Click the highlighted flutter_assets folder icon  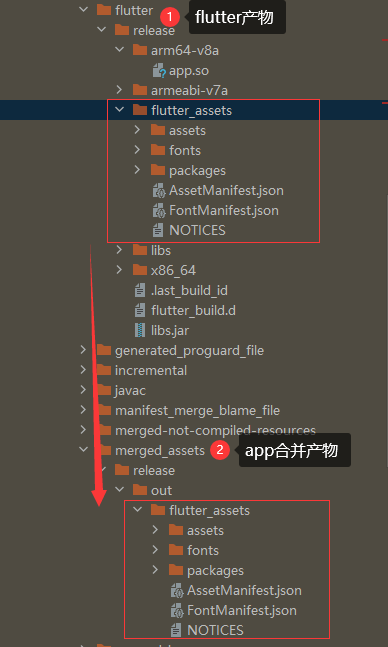click(x=140, y=110)
